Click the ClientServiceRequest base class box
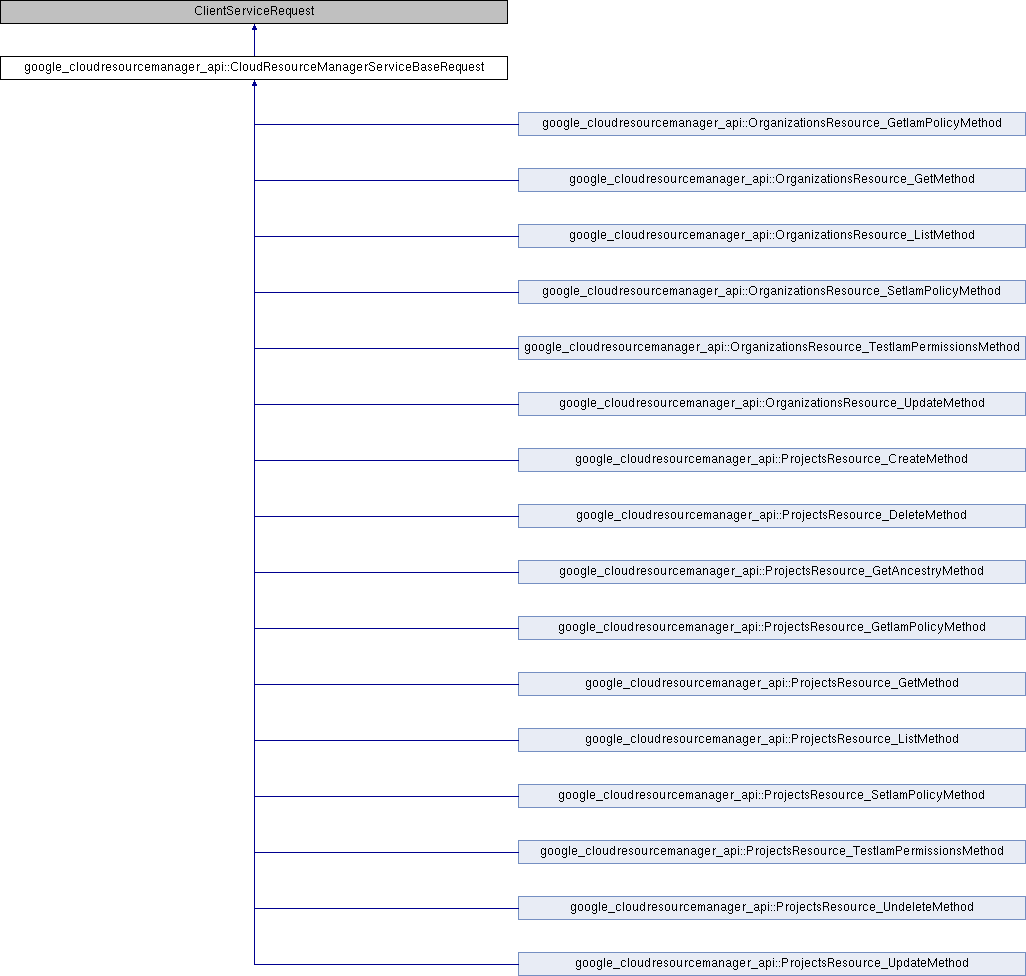The image size is (1026, 976). [x=254, y=12]
